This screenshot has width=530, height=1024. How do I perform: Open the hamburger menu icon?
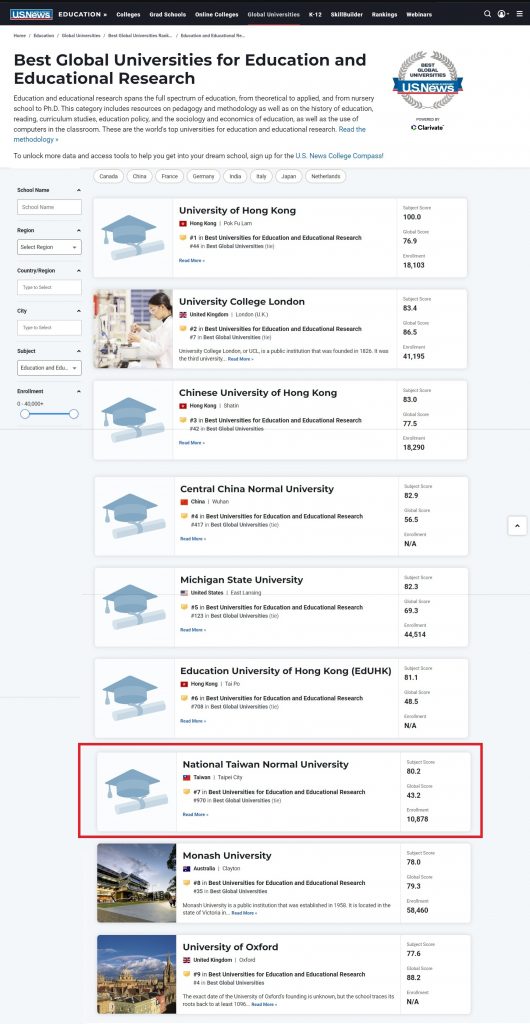click(520, 14)
